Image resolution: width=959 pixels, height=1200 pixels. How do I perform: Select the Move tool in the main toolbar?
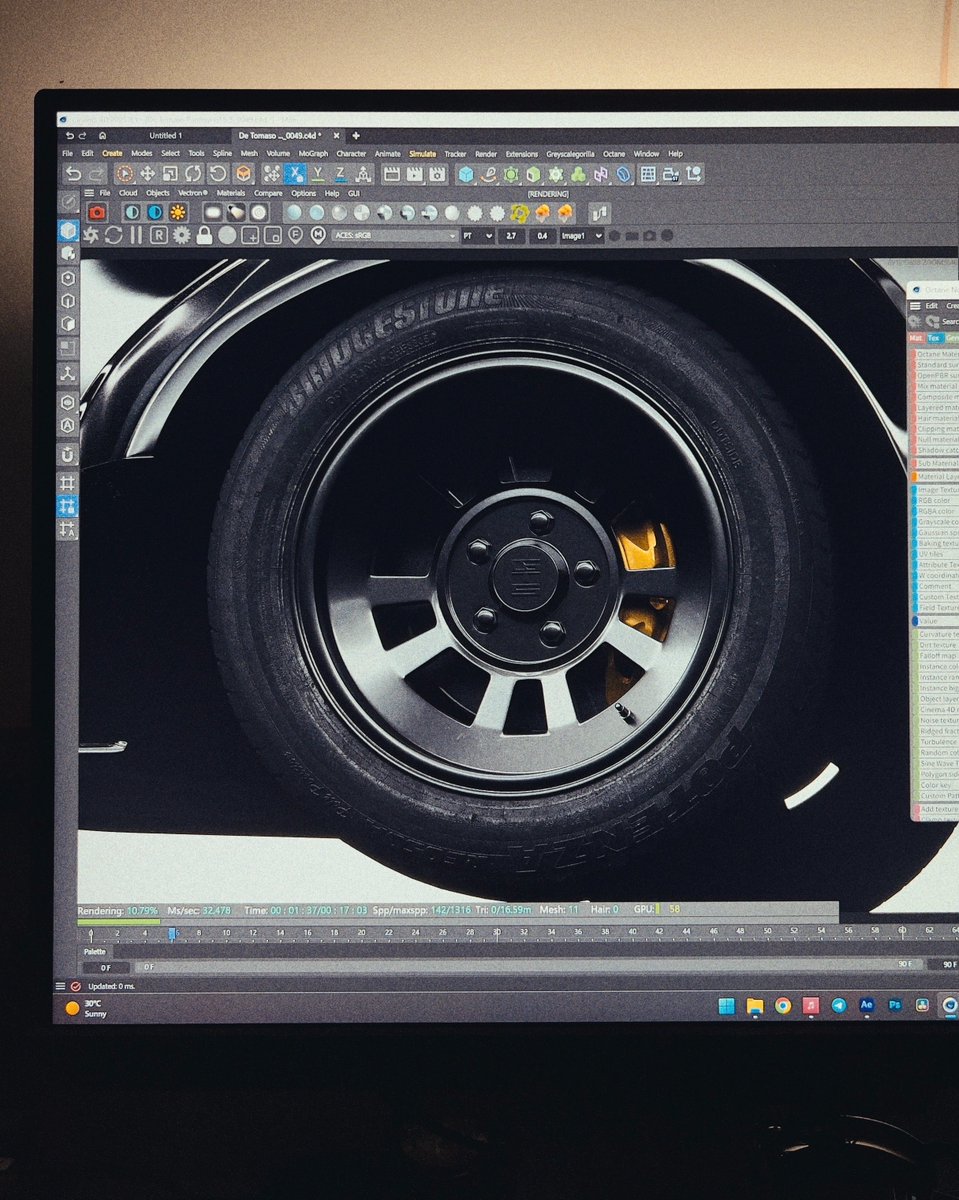(x=147, y=173)
